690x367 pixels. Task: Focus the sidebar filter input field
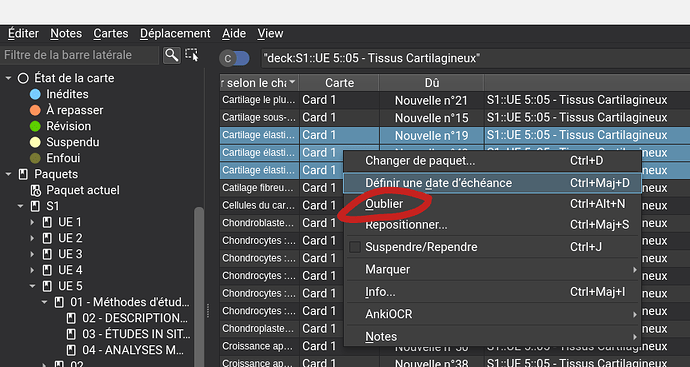point(80,55)
